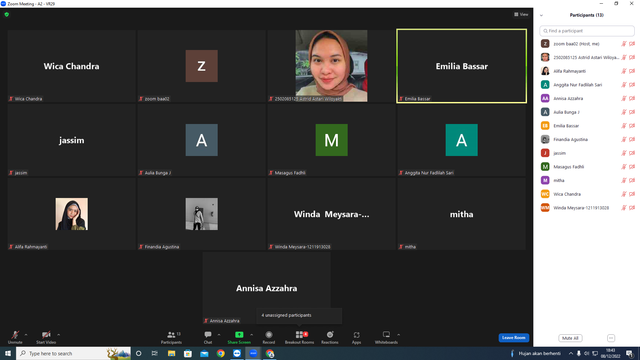Screen dimensions: 640x360
Task: Click Annisa Azzahra's video tile
Action: pyautogui.click(x=267, y=288)
